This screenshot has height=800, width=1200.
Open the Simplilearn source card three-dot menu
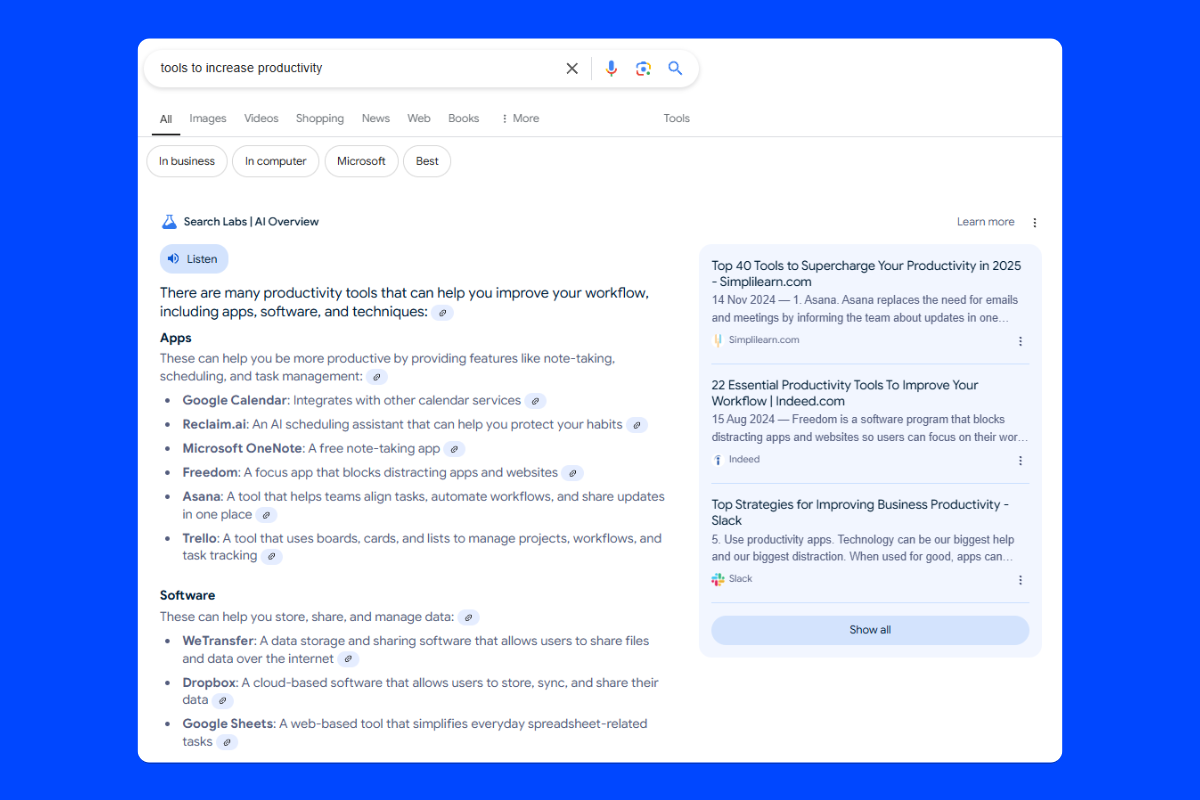(1021, 341)
